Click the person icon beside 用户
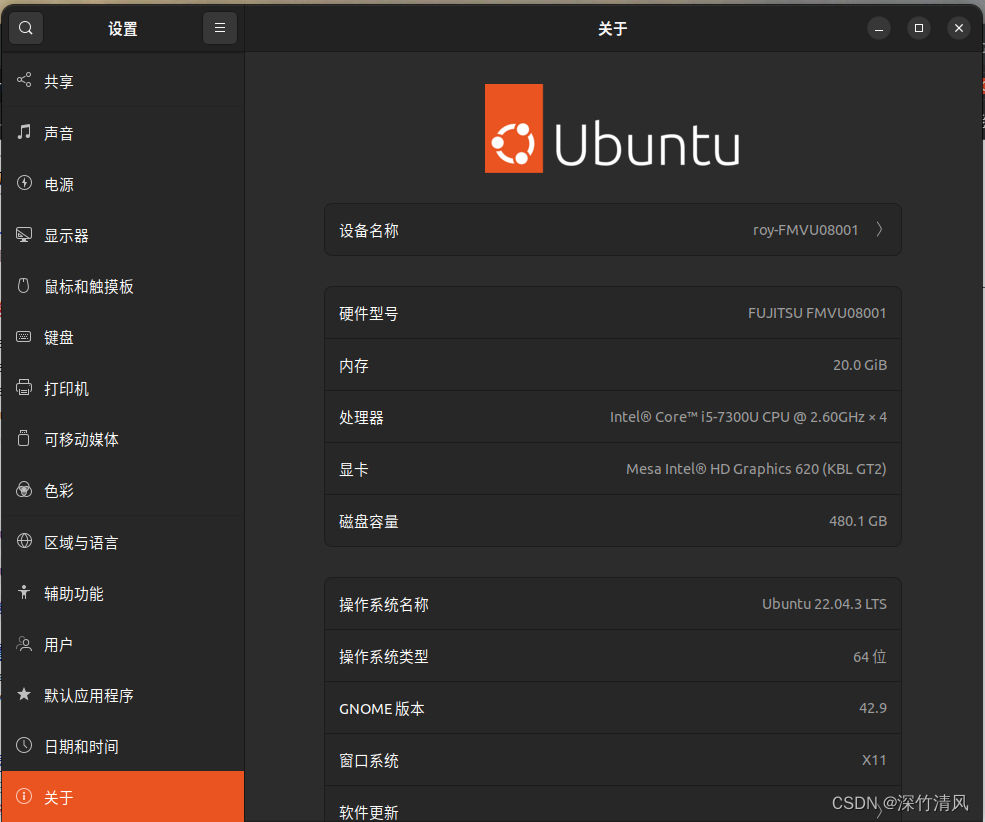Image resolution: width=985 pixels, height=822 pixels. click(24, 644)
